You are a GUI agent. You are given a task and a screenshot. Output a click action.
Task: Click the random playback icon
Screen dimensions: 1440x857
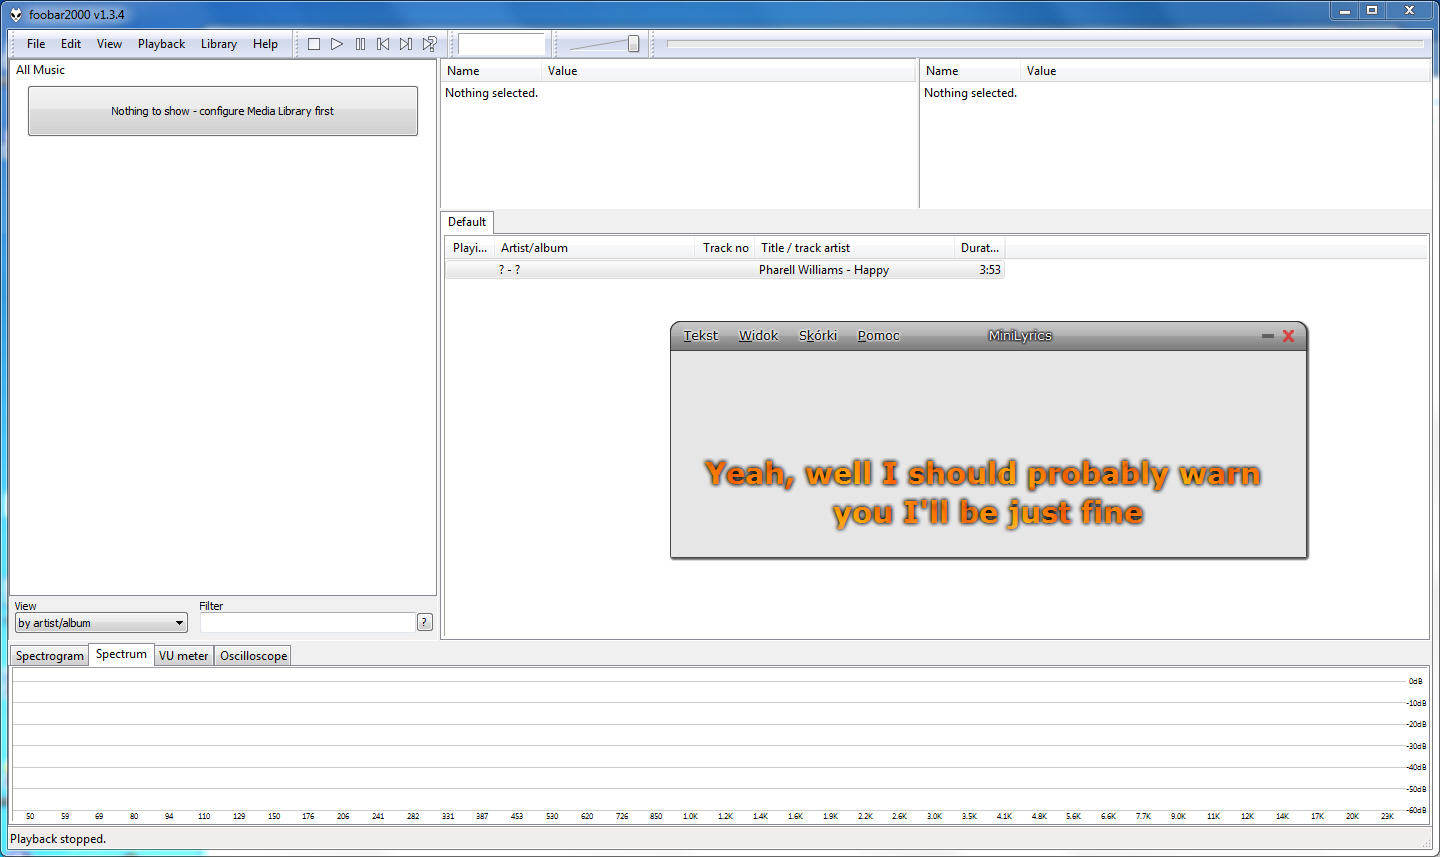[x=429, y=44]
